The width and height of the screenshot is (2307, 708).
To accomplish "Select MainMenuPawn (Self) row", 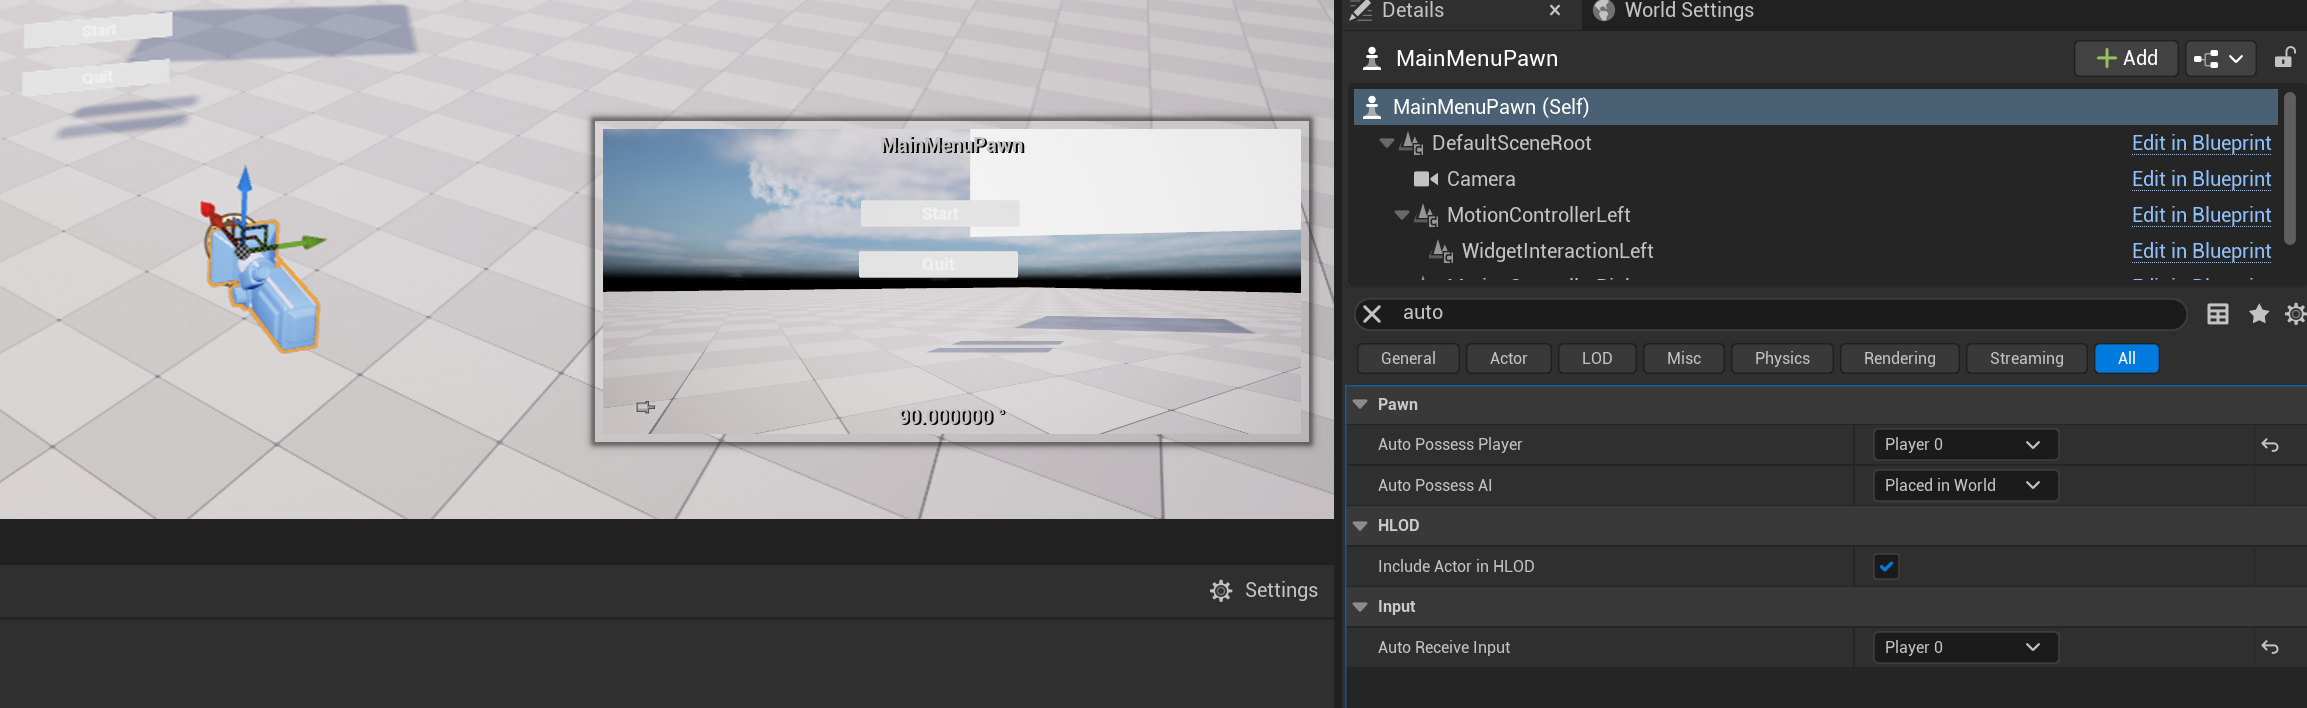I will pos(1815,107).
